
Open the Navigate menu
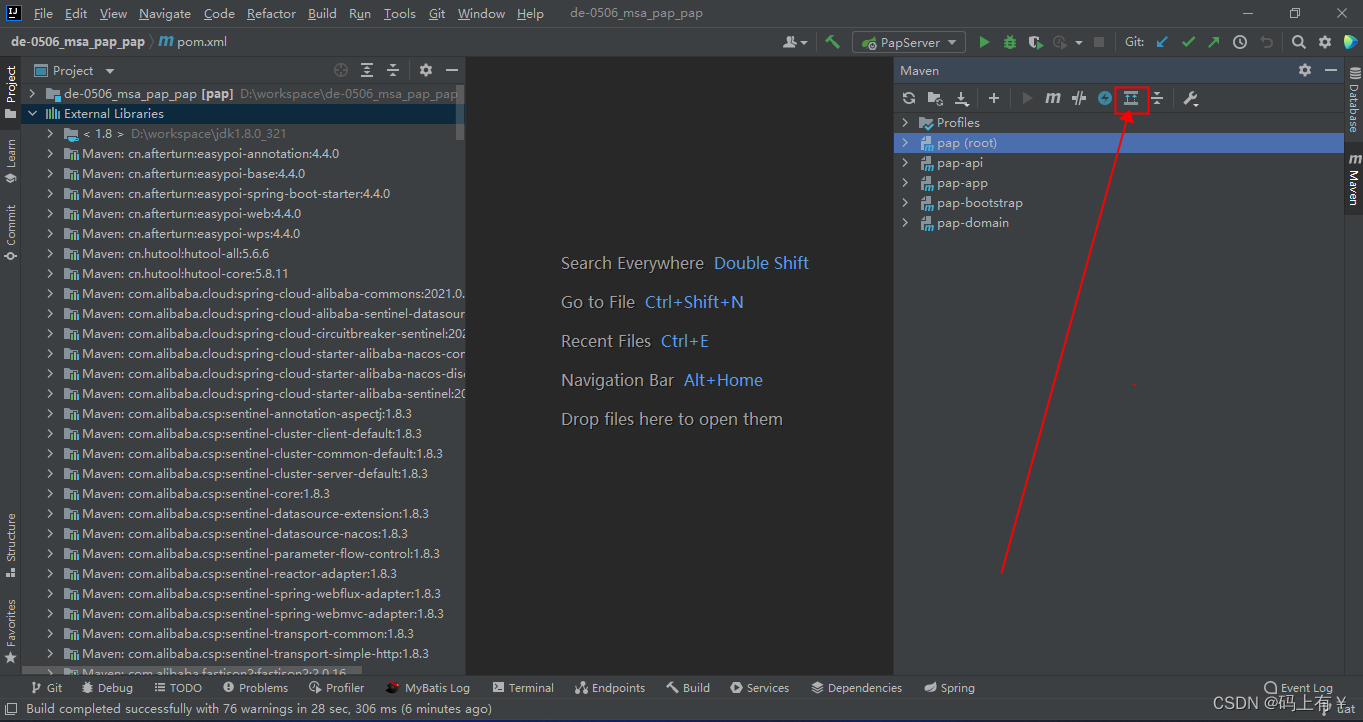click(x=165, y=13)
